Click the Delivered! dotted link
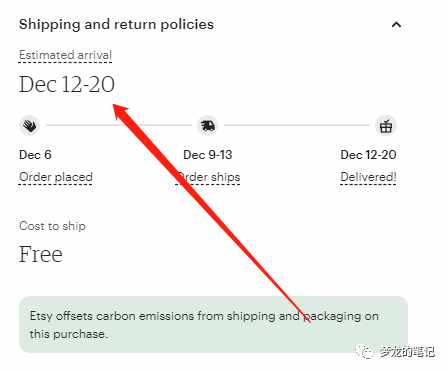This screenshot has width=448, height=371. coord(368,177)
